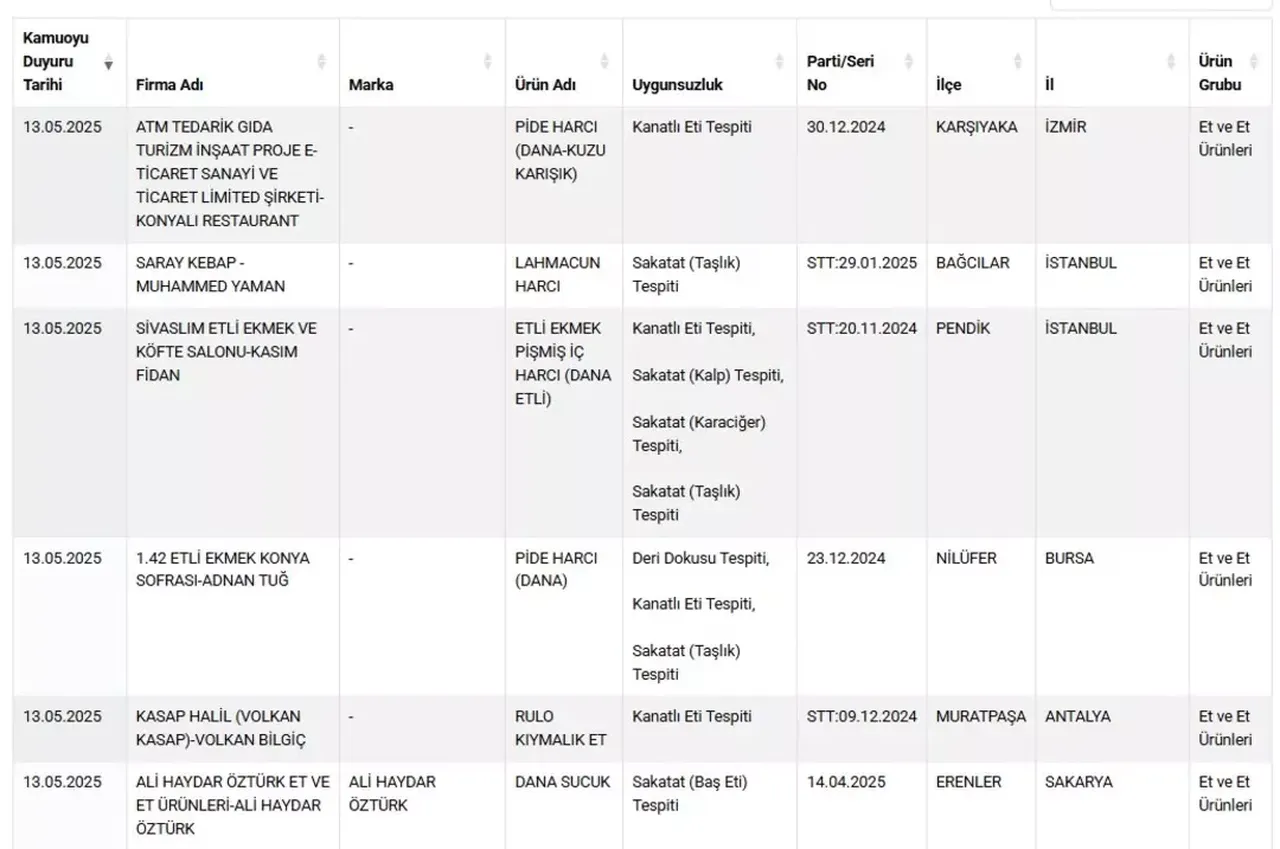The image size is (1280, 849).
Task: Click the DANA SUCUK product cell
Action: [x=562, y=782]
